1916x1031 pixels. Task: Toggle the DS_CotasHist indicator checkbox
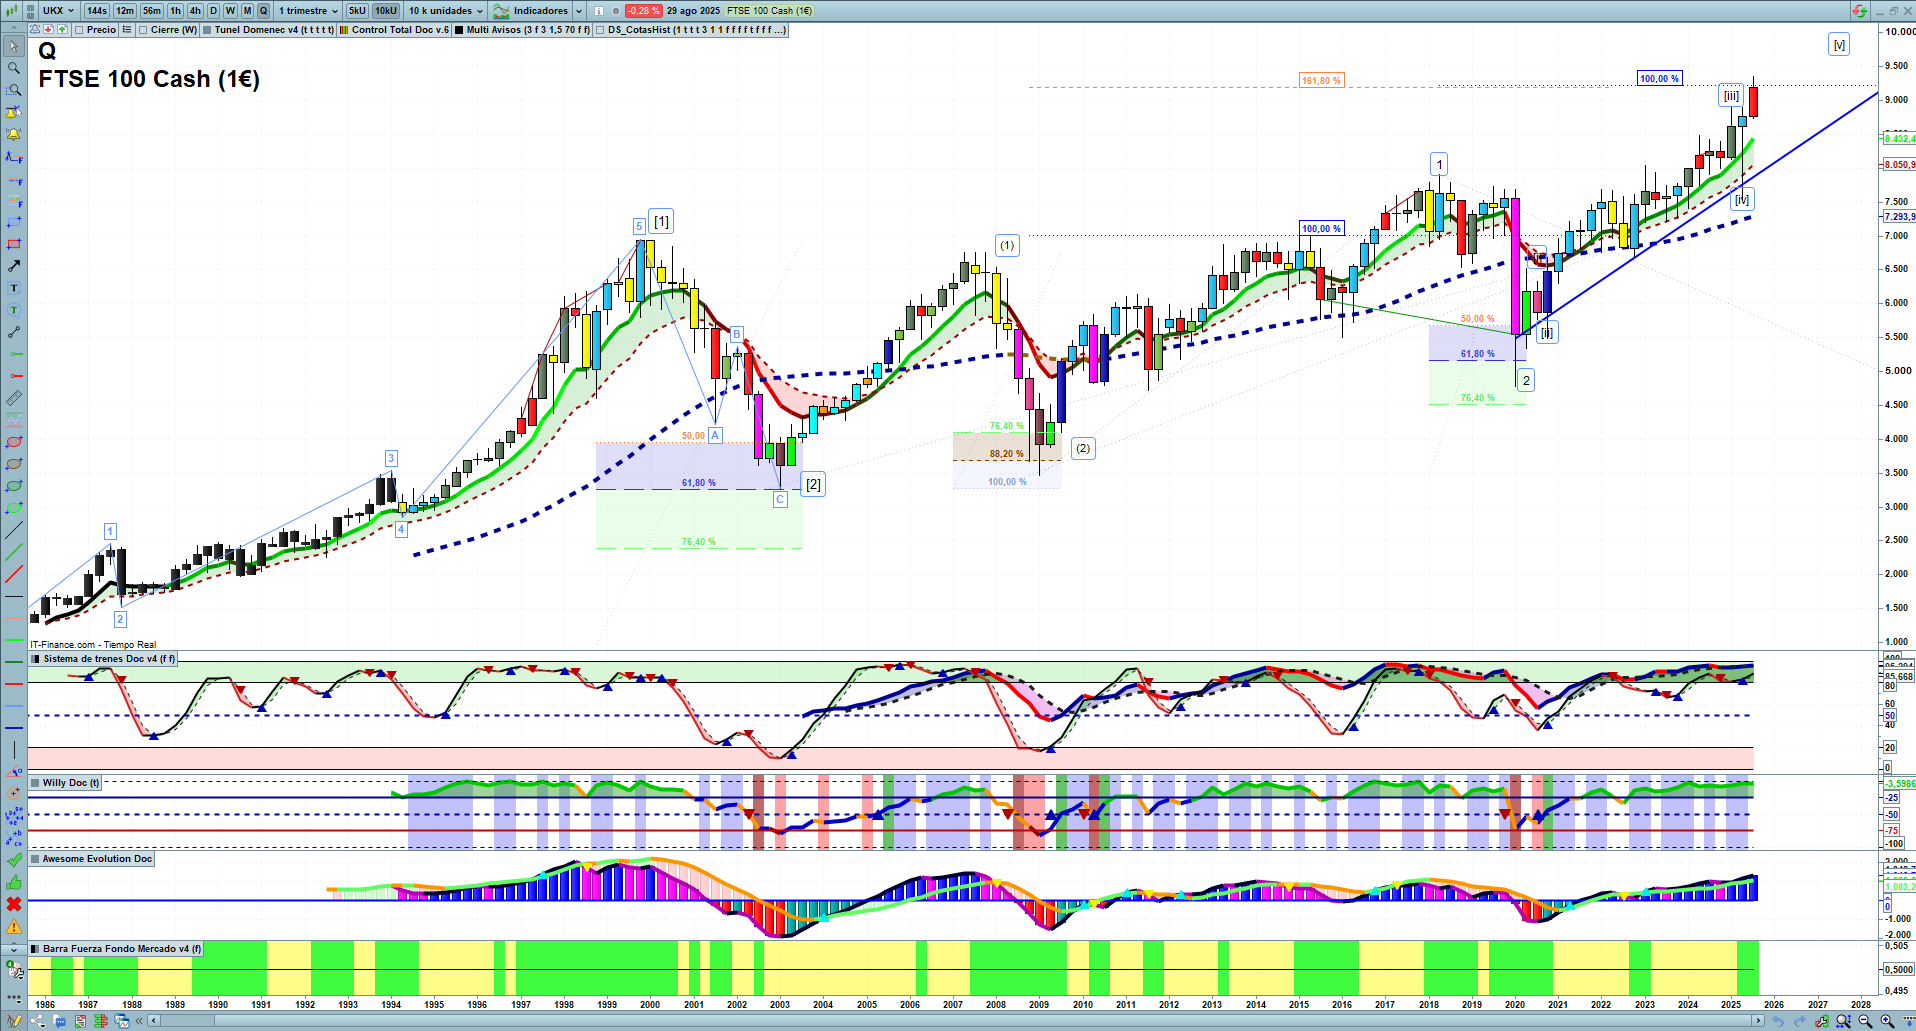point(600,30)
